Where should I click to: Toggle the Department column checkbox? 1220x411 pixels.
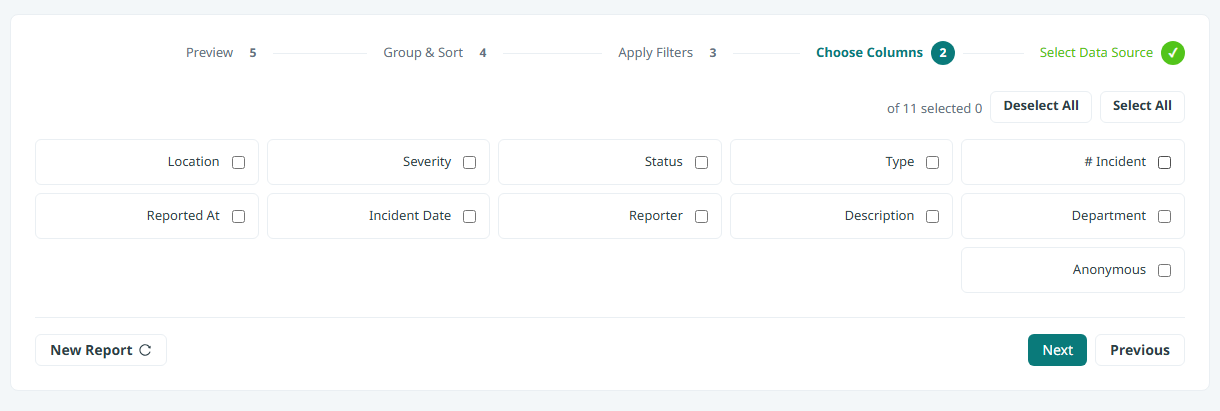tap(1164, 216)
